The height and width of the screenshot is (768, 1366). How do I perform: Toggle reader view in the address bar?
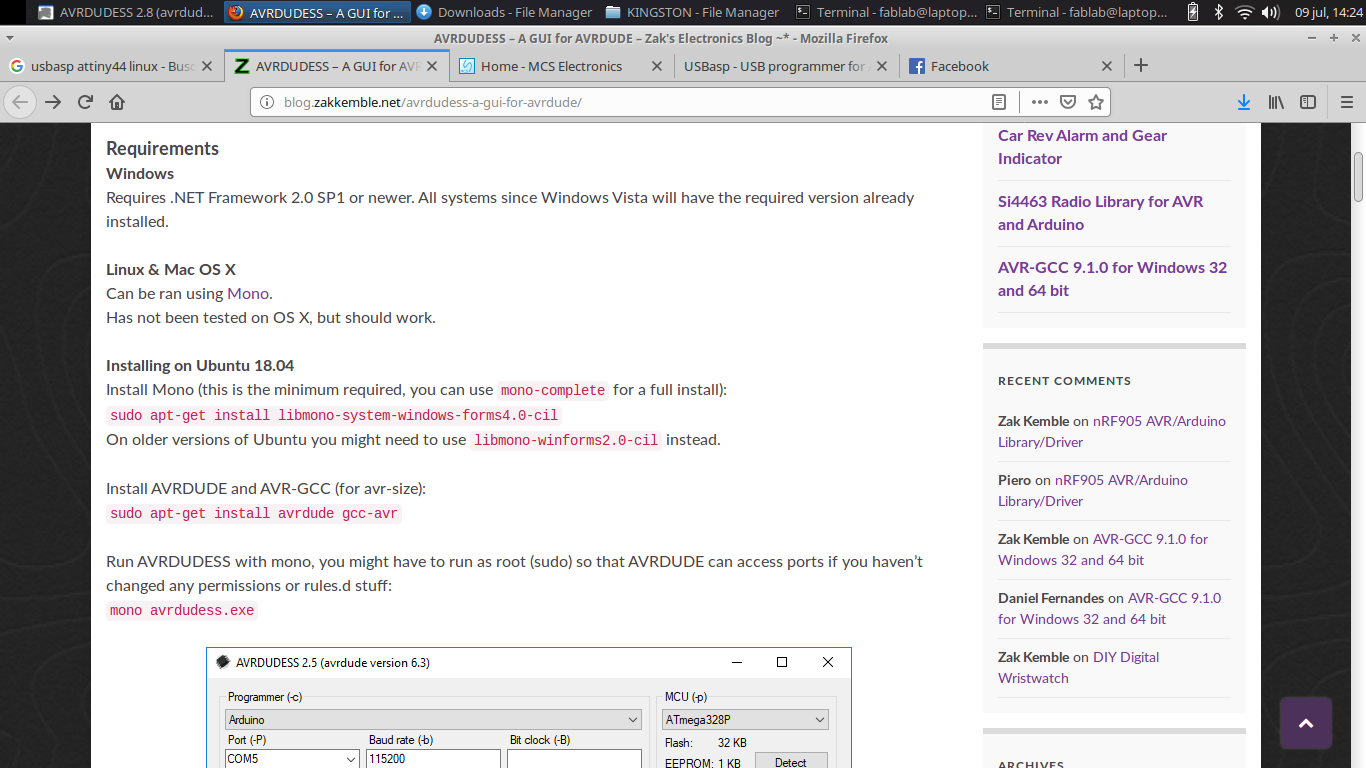click(x=999, y=102)
